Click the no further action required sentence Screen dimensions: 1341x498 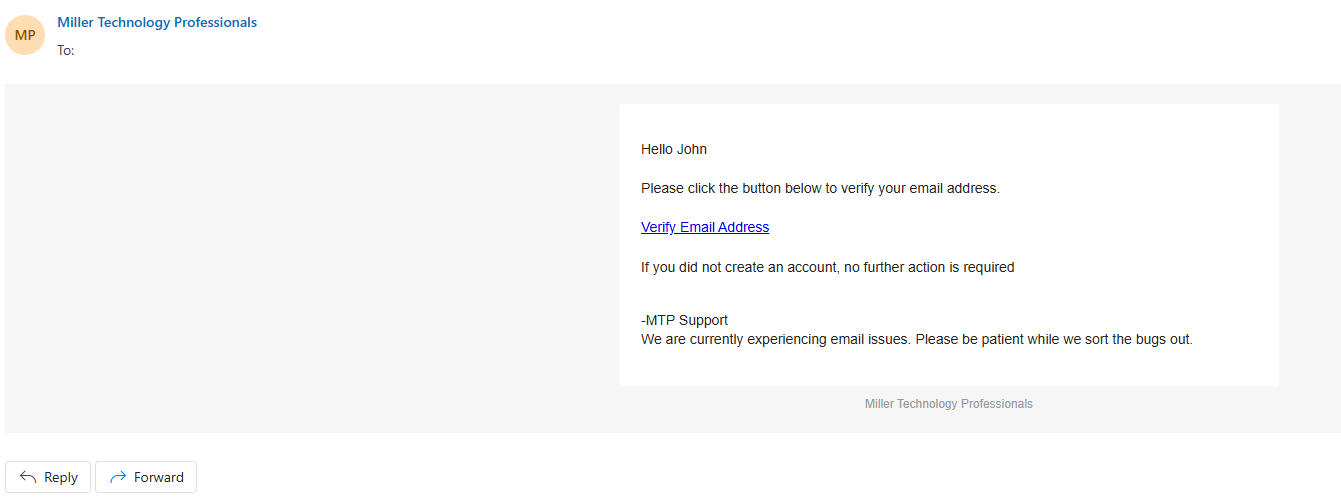pyautogui.click(x=828, y=267)
